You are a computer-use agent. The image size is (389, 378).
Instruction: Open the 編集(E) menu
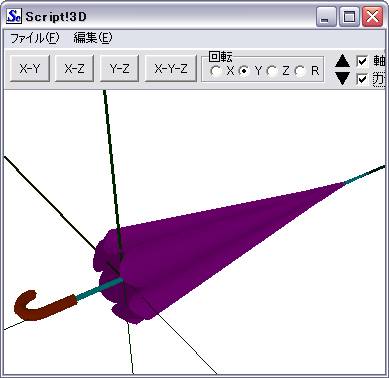[x=93, y=38]
